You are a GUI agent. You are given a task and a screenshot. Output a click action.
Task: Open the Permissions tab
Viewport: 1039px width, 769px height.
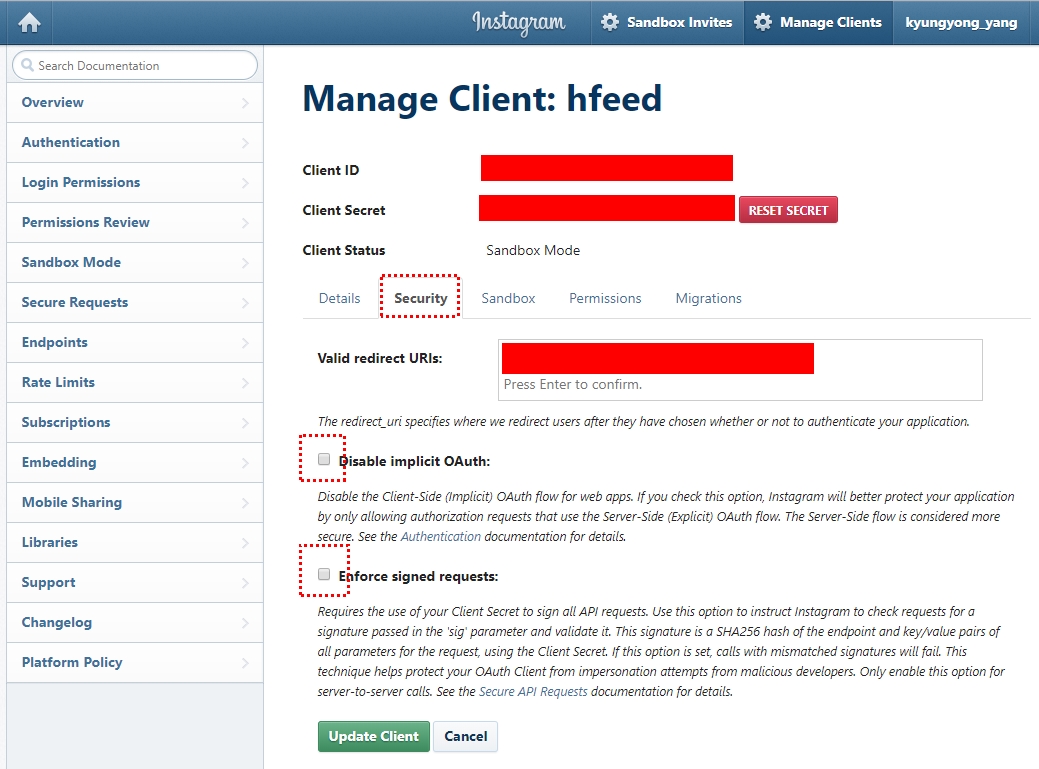[605, 298]
